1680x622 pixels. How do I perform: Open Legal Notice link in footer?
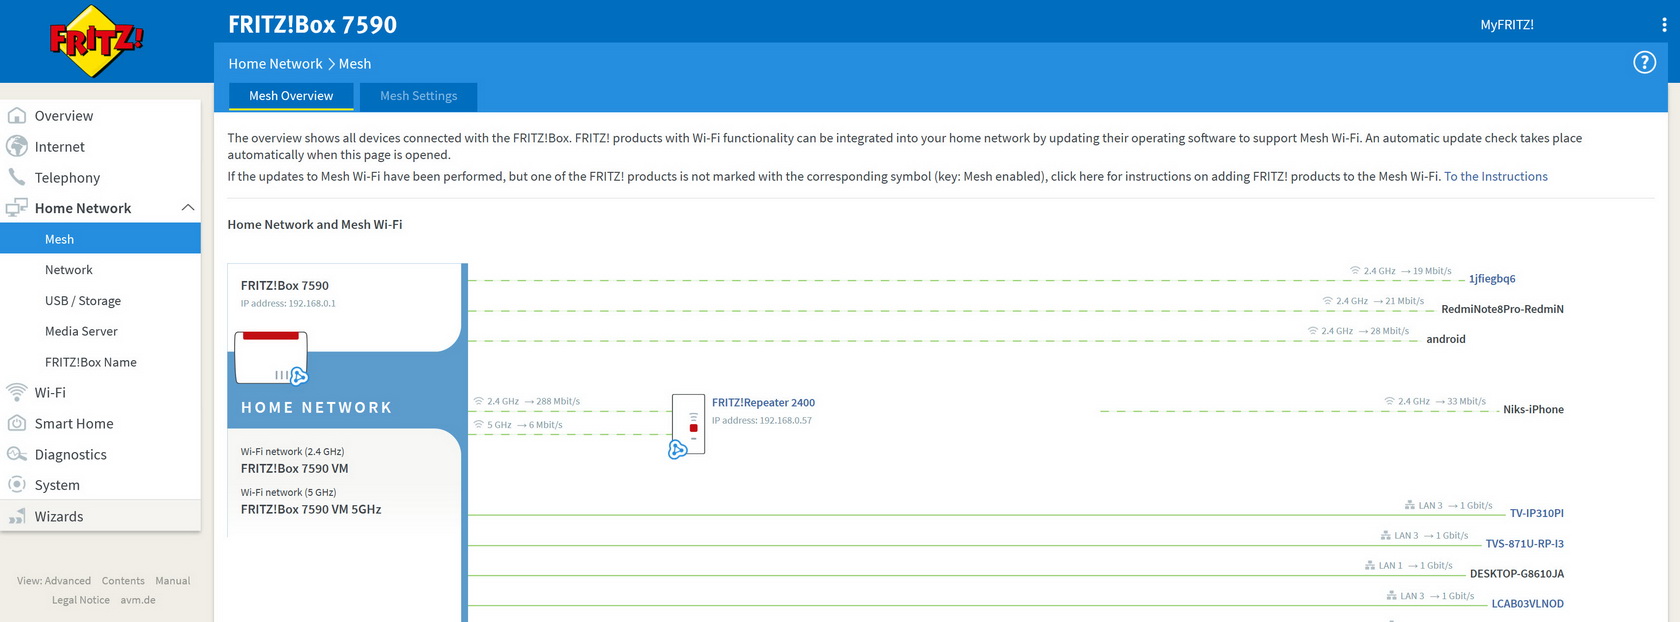click(81, 600)
